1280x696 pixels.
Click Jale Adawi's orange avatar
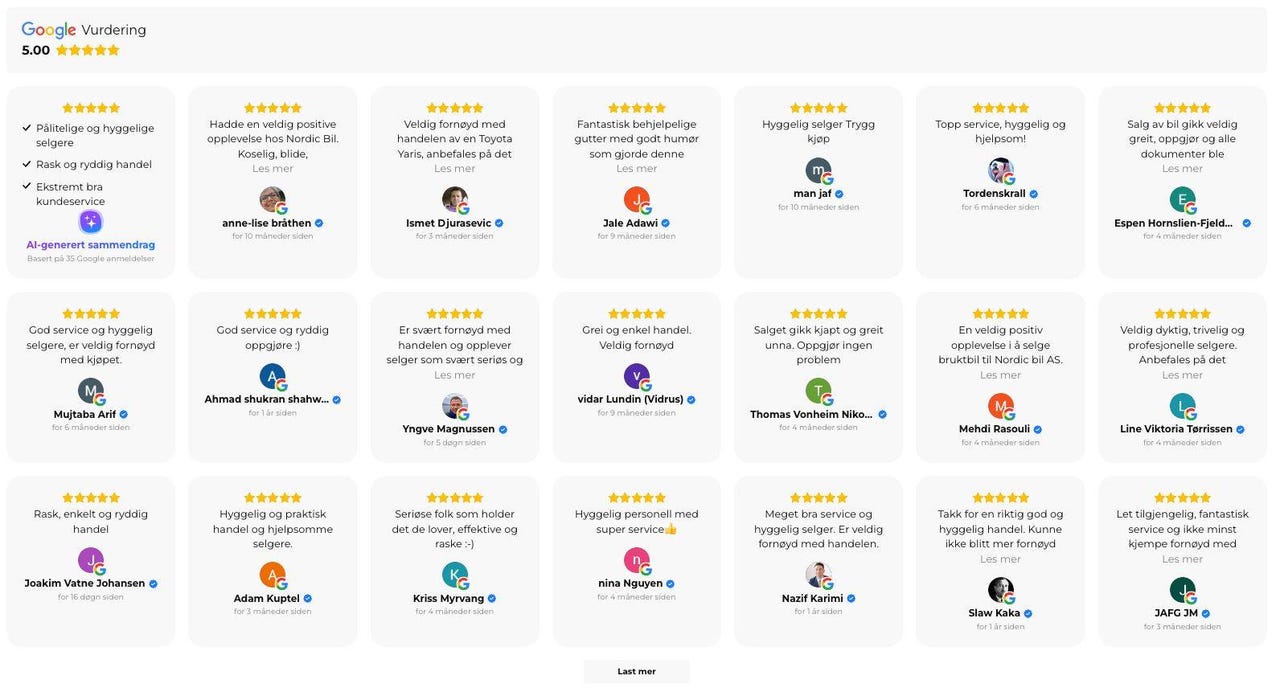coord(636,199)
